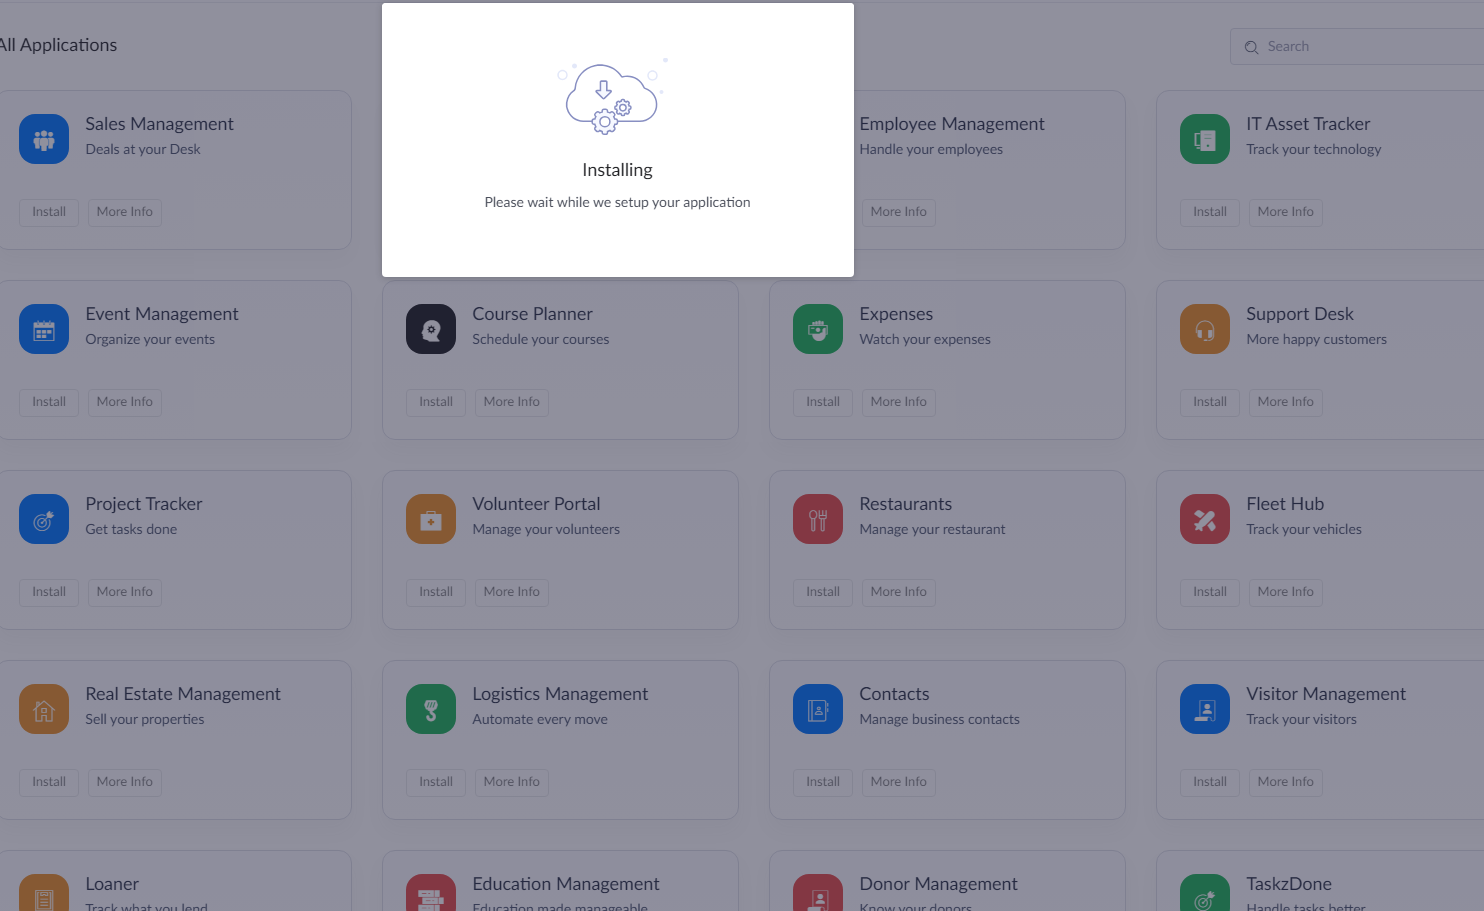Viewport: 1484px width, 911px height.
Task: Click the search magnifier icon
Action: point(1251,47)
